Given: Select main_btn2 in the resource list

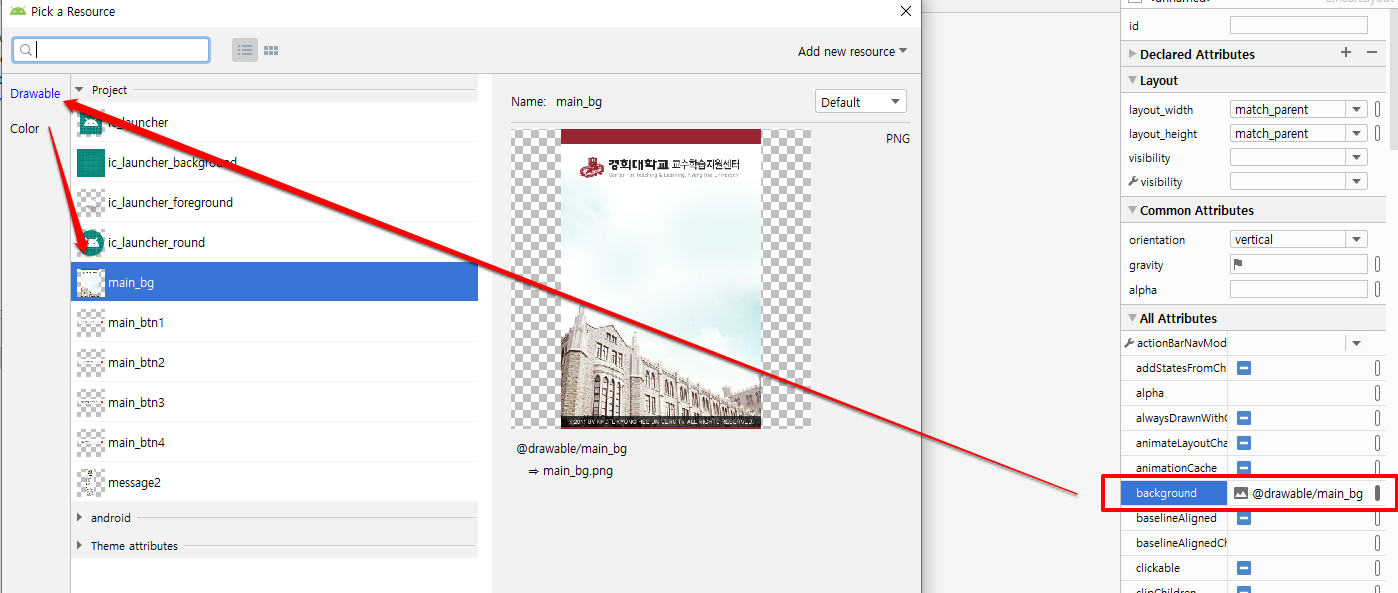Looking at the screenshot, I should click(274, 362).
